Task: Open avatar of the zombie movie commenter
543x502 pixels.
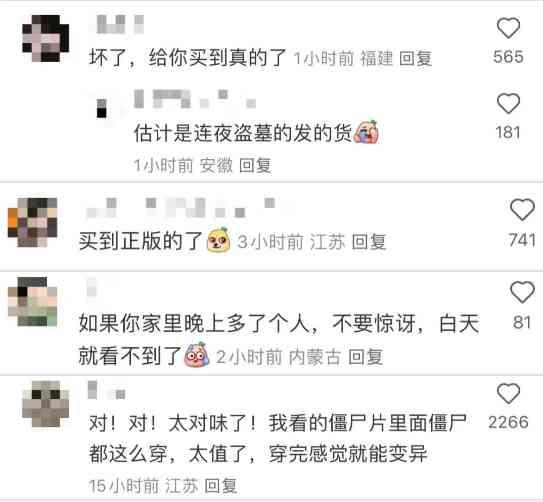Action: tap(45, 404)
